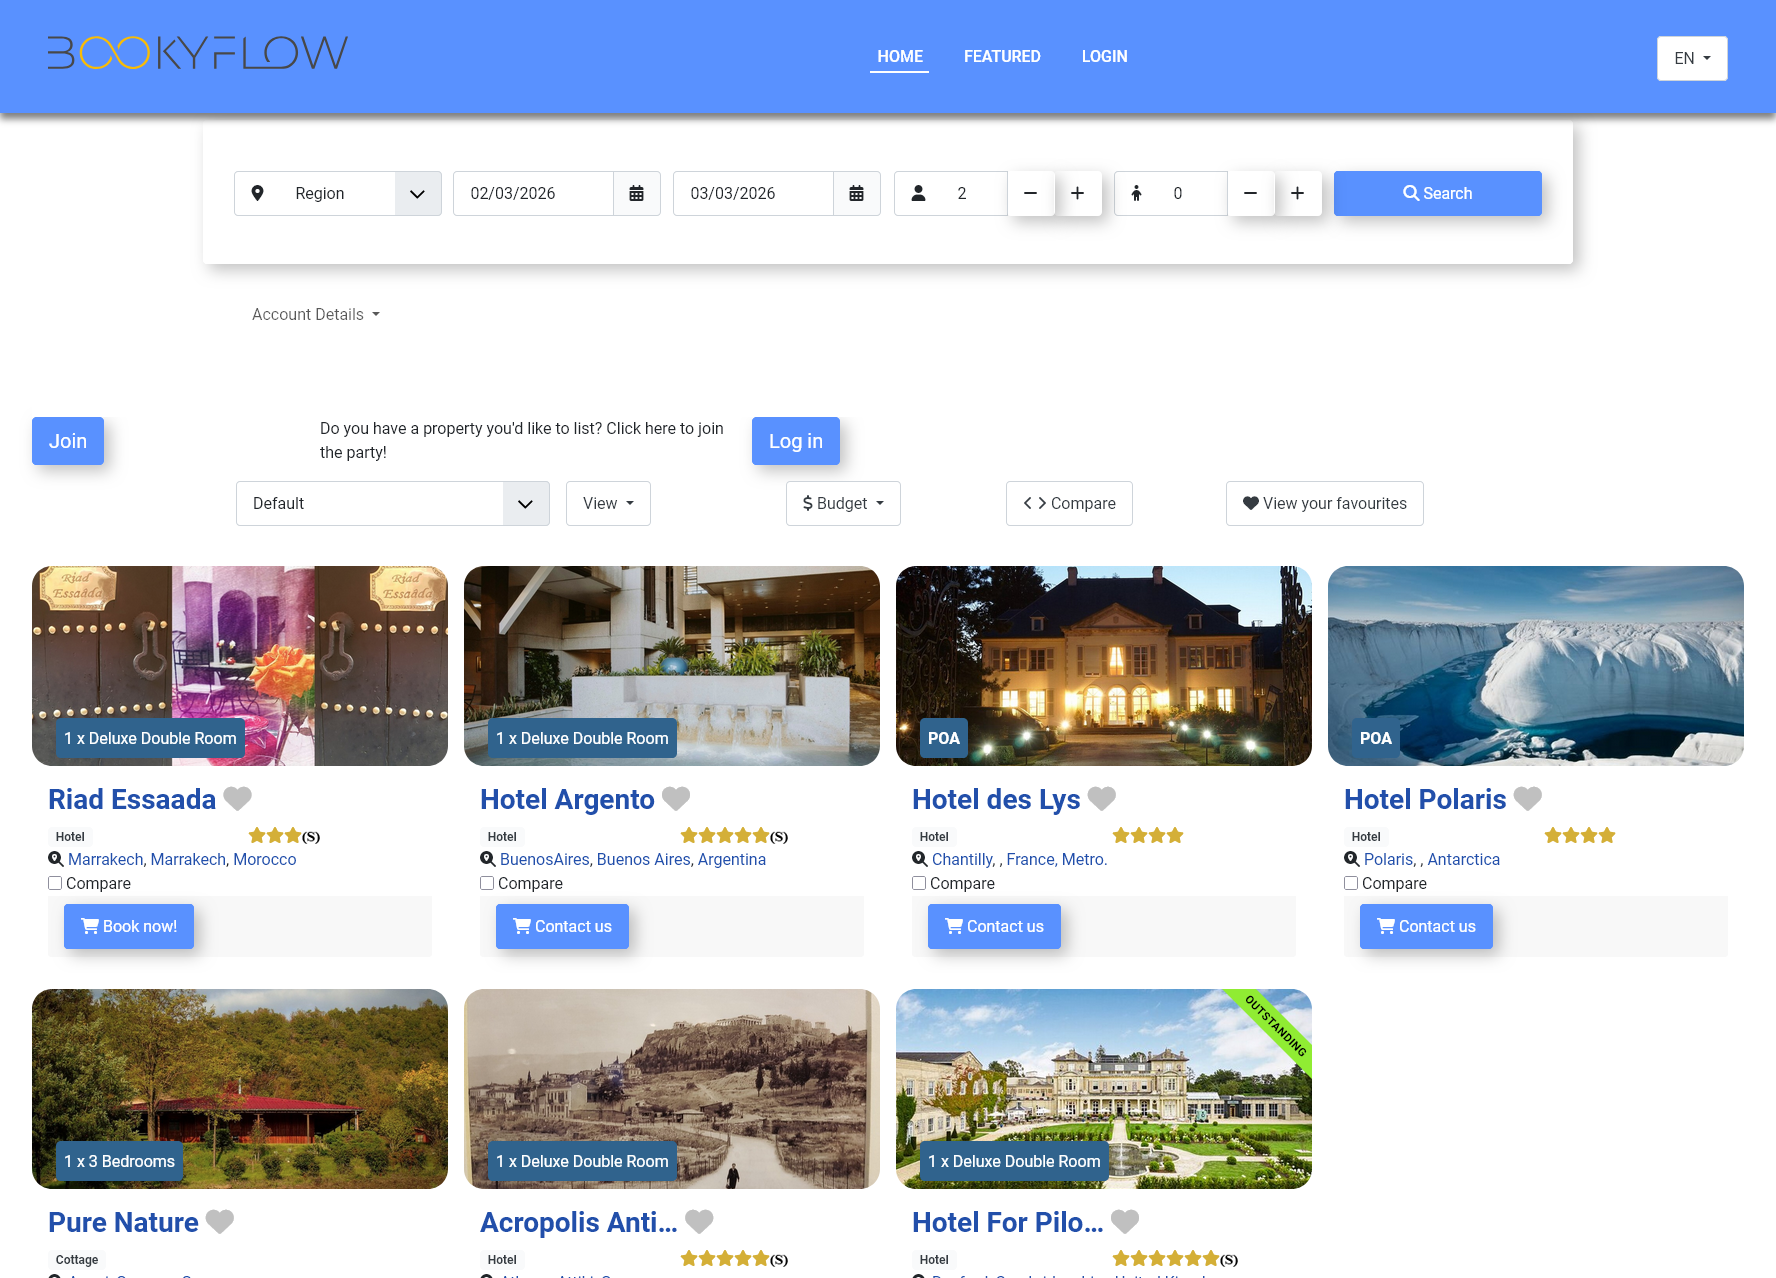Decrease the children guest count
1776x1278 pixels.
coord(1250,193)
